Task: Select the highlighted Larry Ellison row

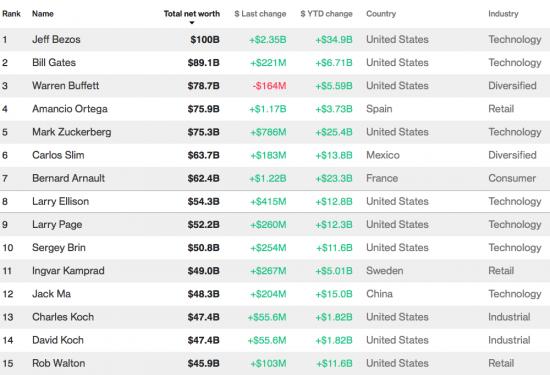Action: click(275, 201)
